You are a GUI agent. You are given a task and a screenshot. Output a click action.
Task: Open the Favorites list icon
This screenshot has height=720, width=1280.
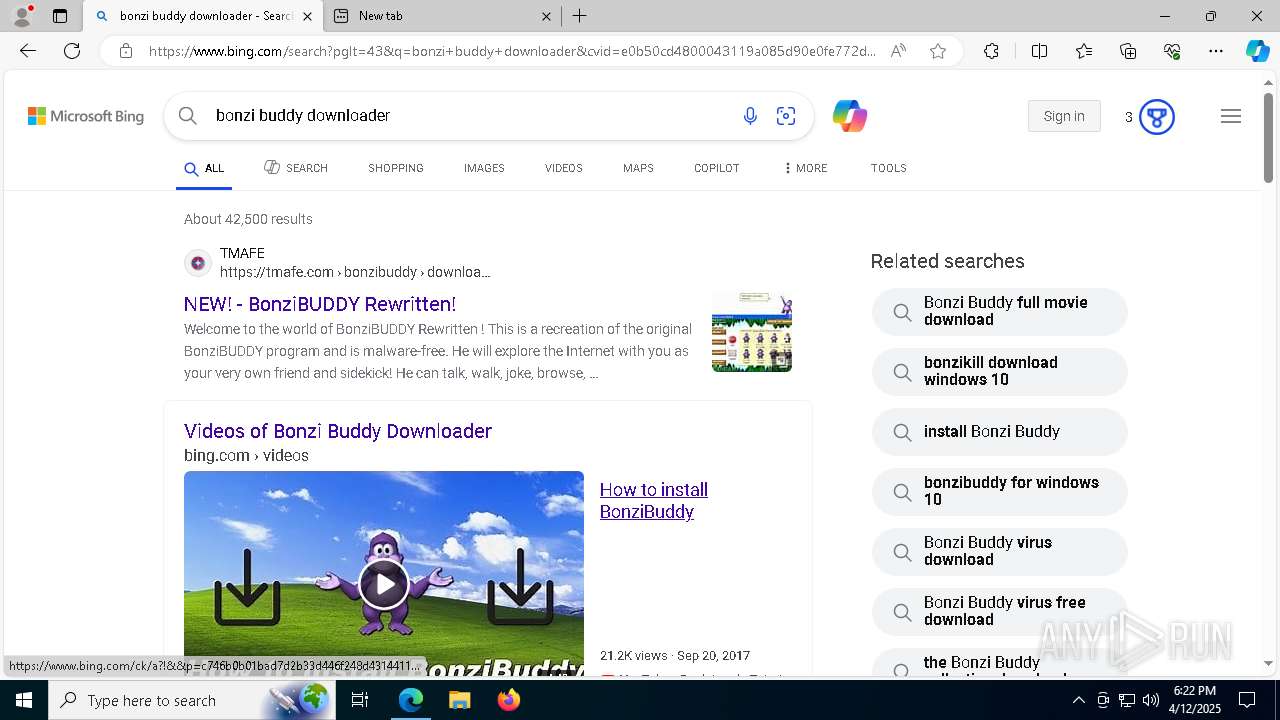[1084, 51]
